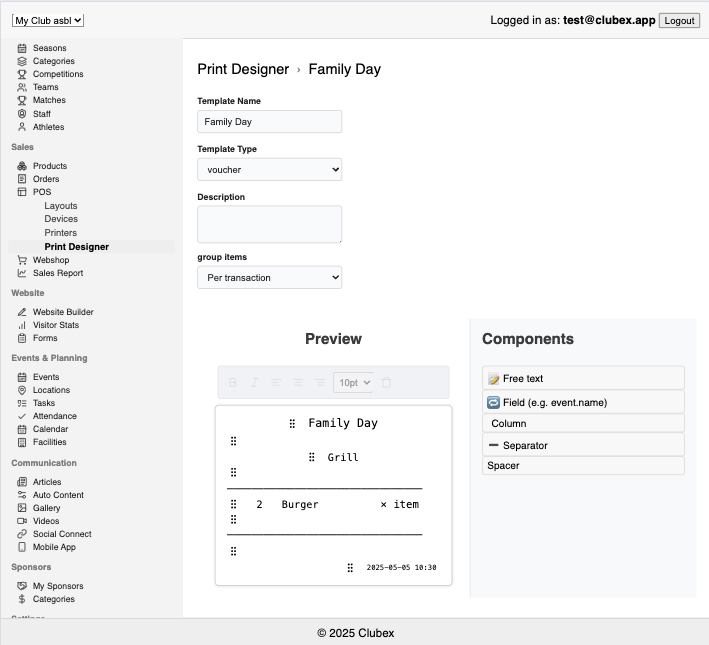709x645 pixels.
Task: Open Articles in the sidebar
Action: (47, 482)
